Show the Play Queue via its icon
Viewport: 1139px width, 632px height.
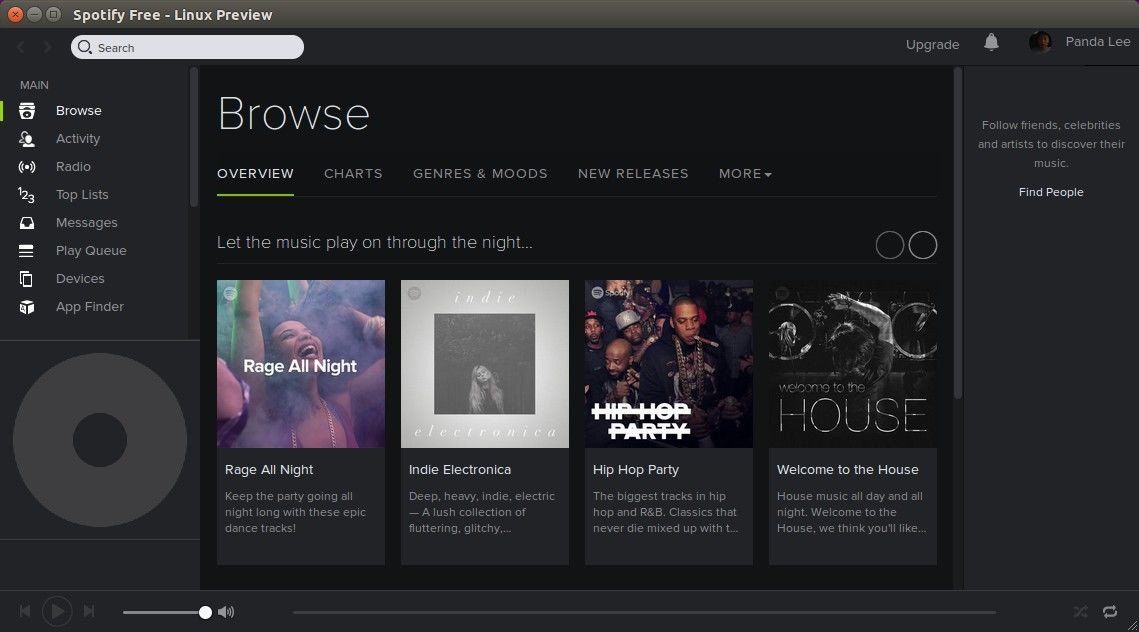(27, 250)
